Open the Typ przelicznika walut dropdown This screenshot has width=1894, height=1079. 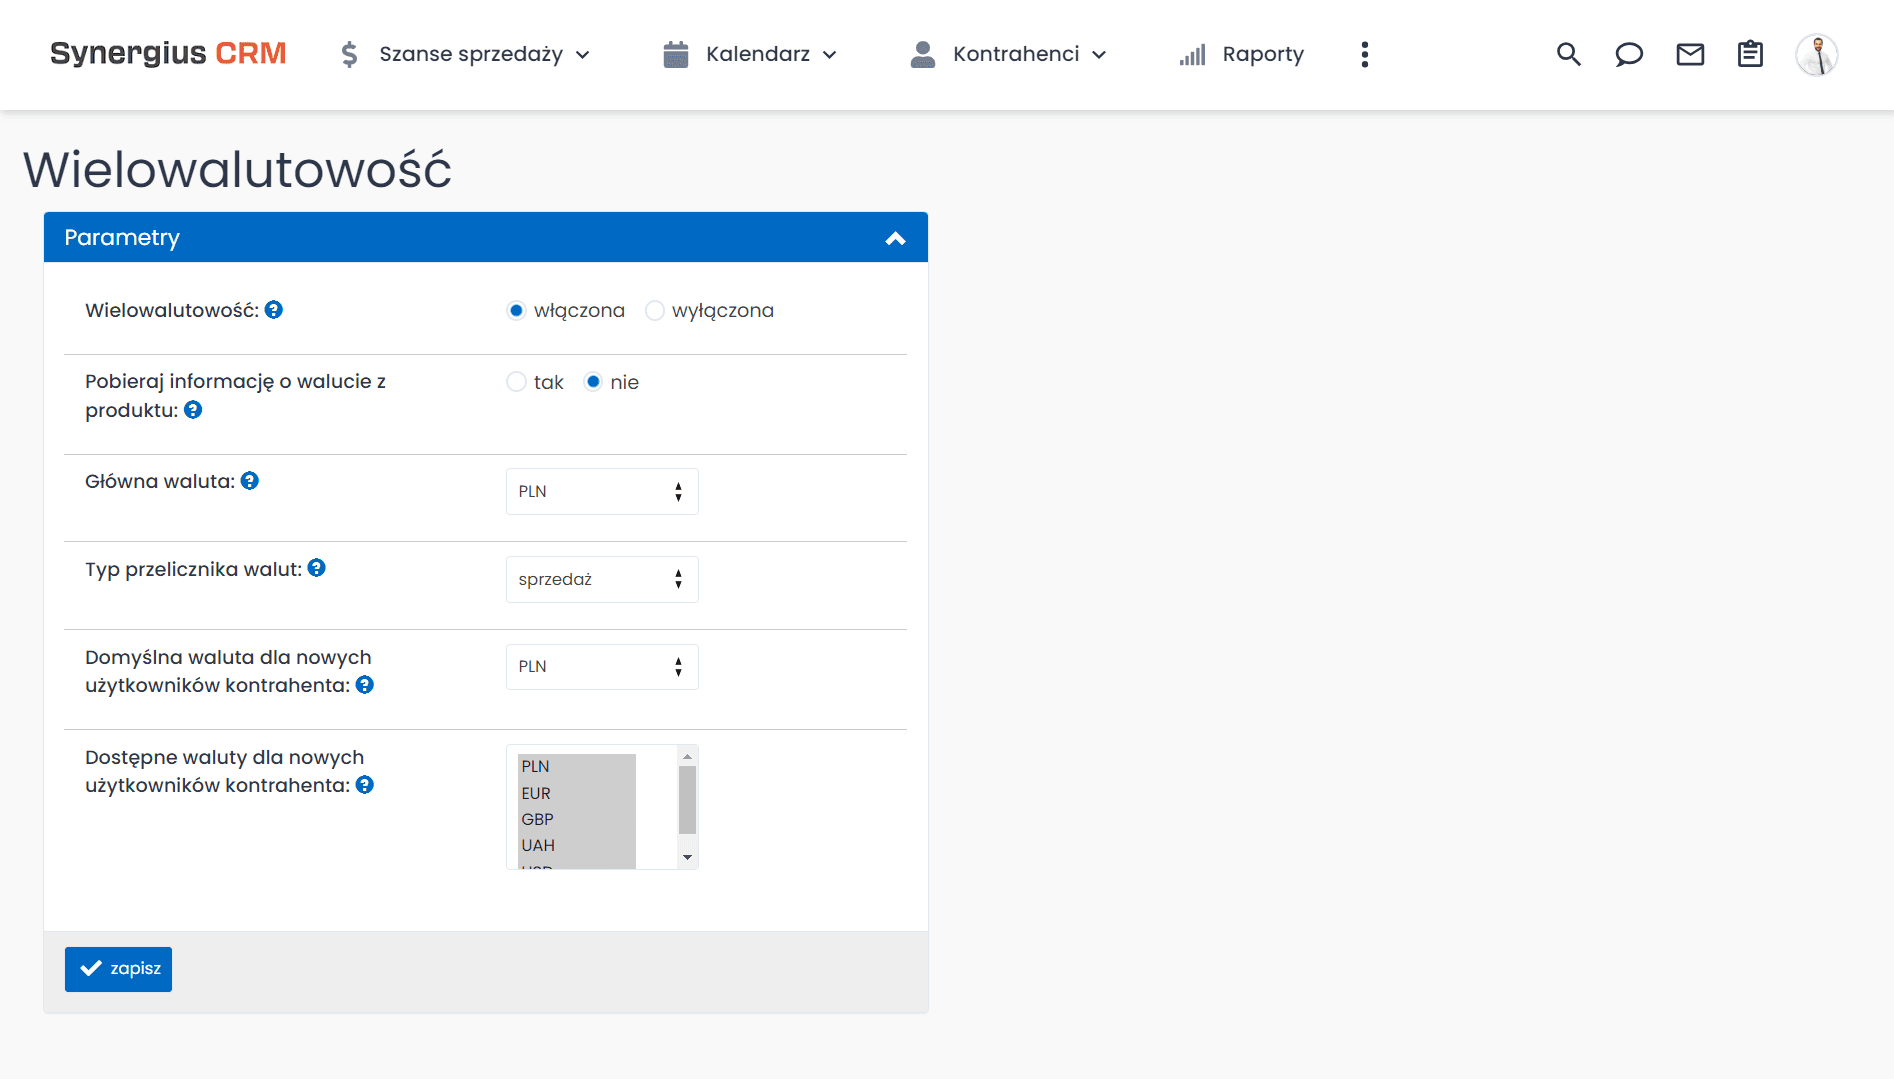pyautogui.click(x=601, y=579)
